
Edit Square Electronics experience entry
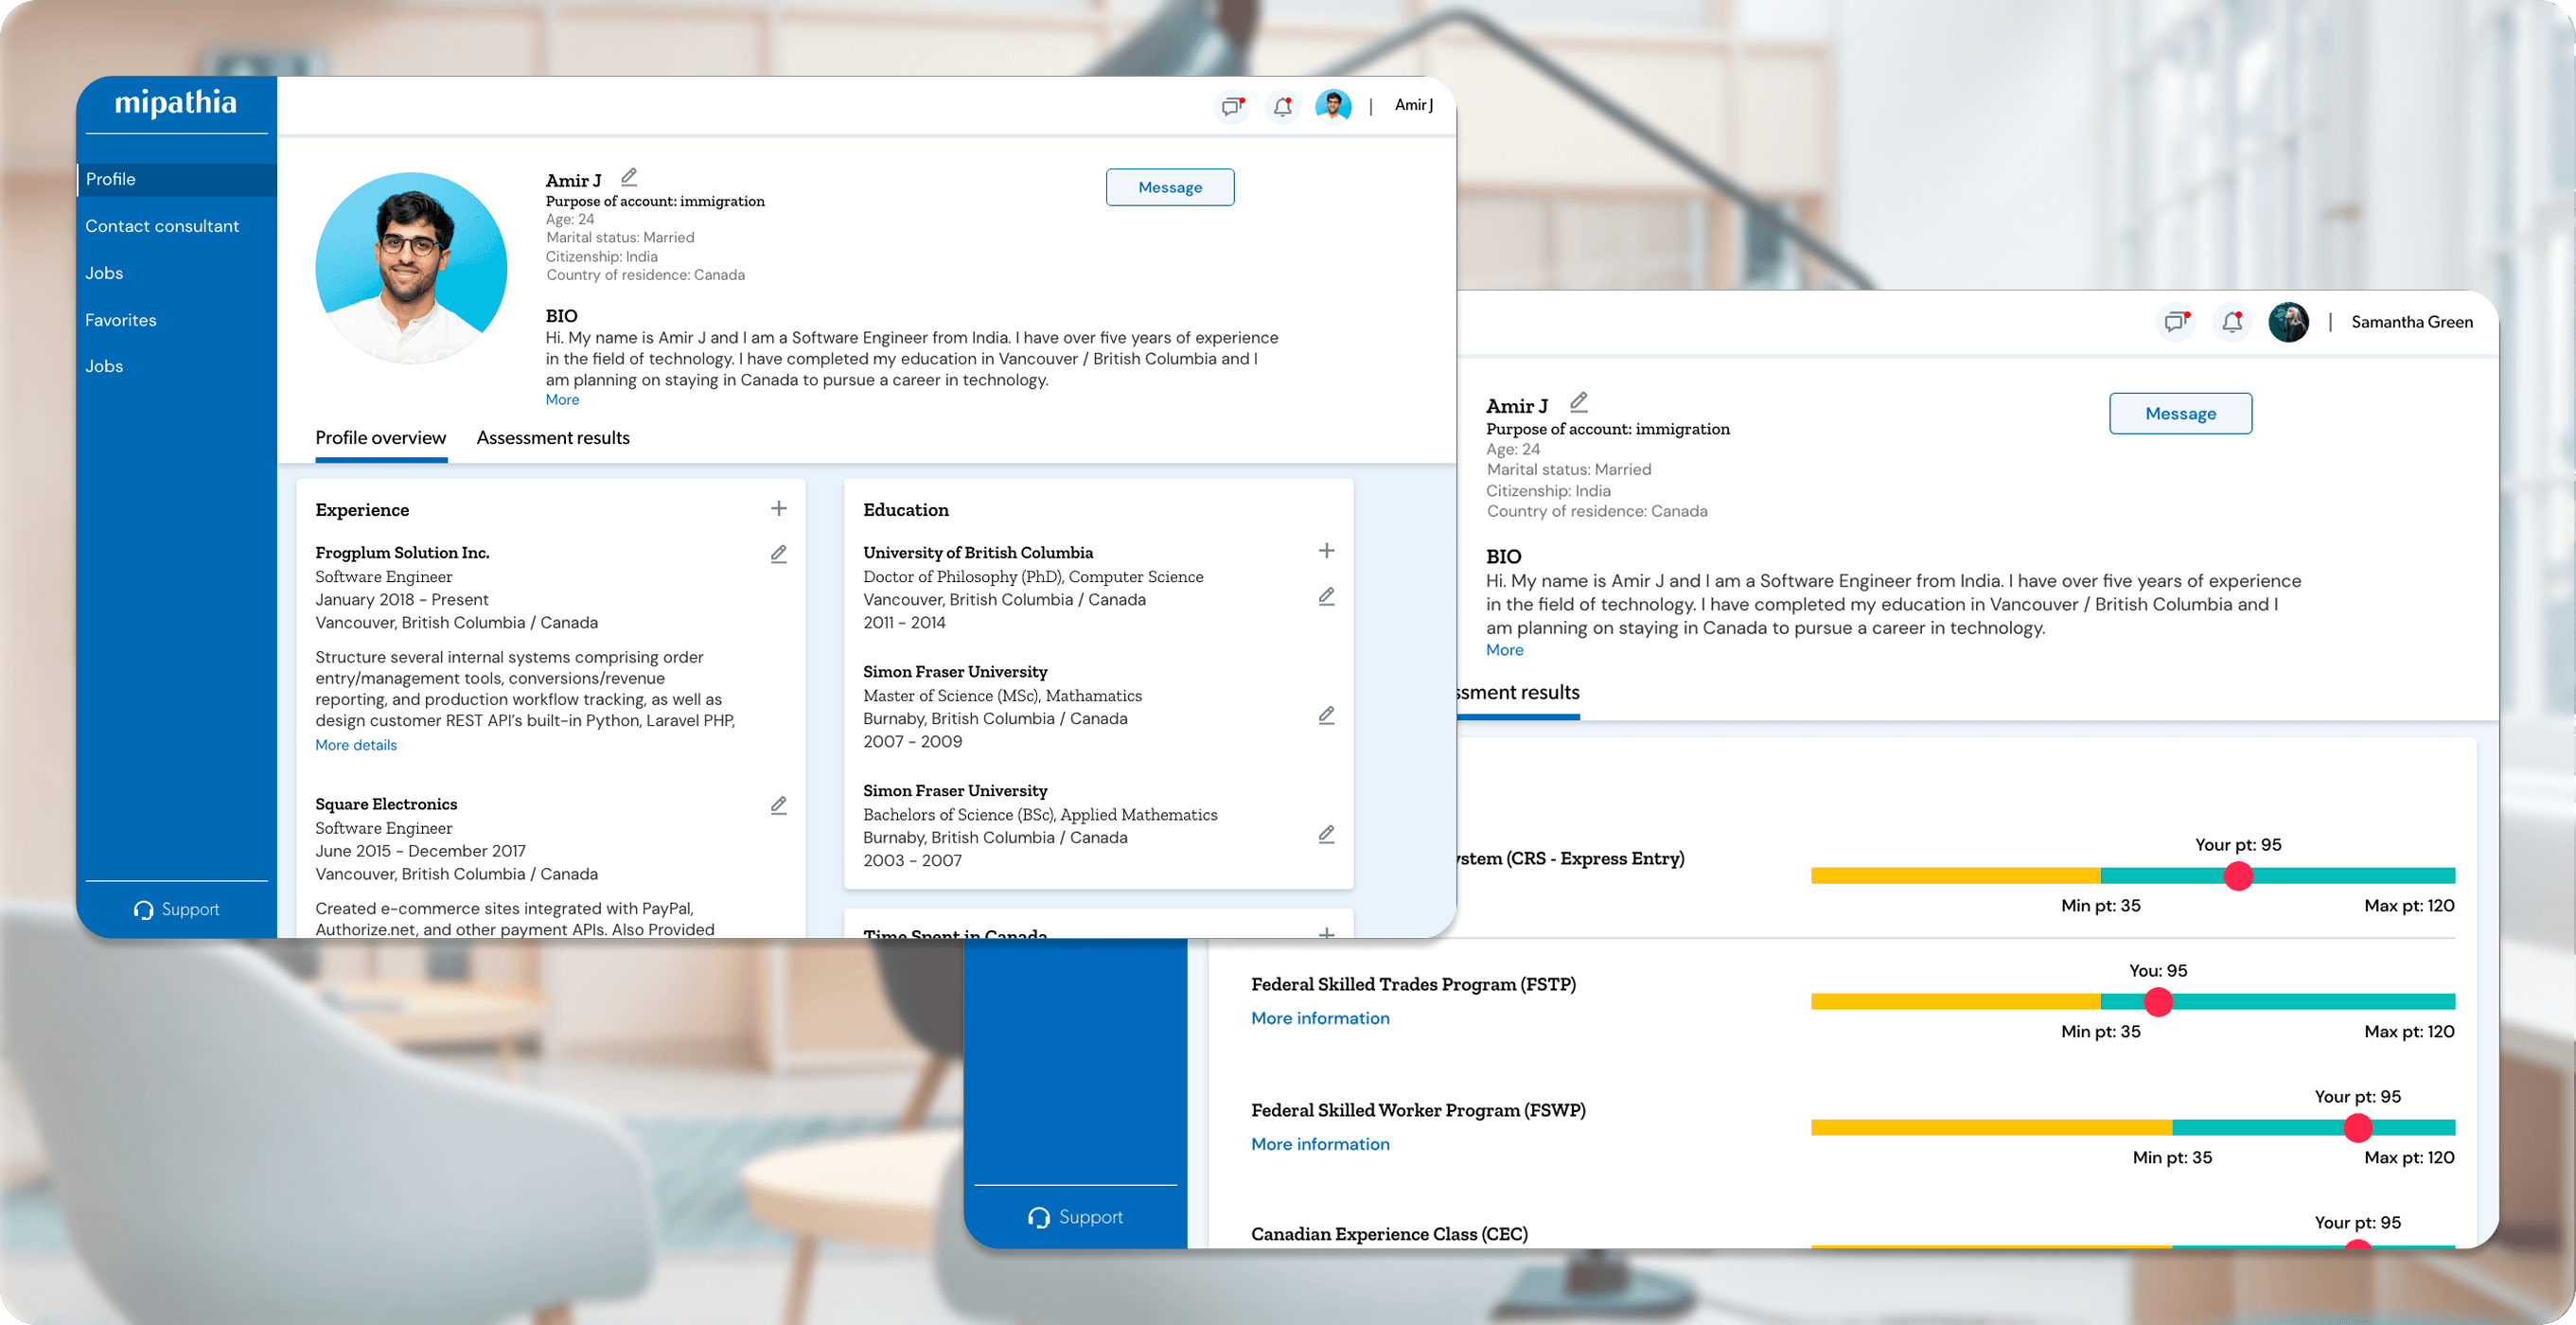click(778, 805)
